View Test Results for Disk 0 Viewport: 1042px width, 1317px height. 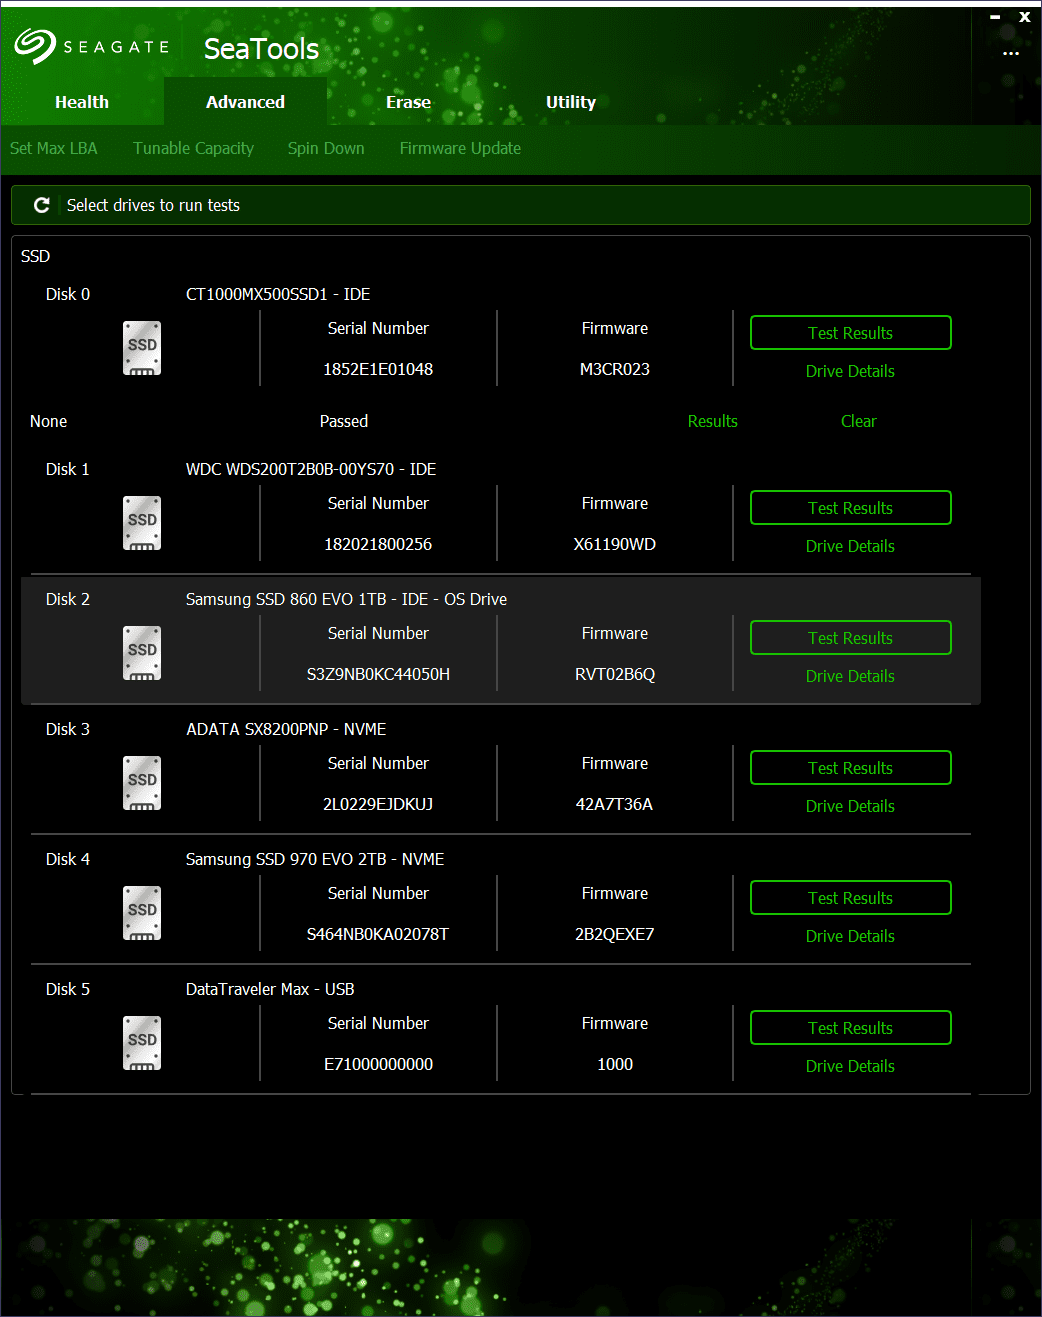point(851,333)
